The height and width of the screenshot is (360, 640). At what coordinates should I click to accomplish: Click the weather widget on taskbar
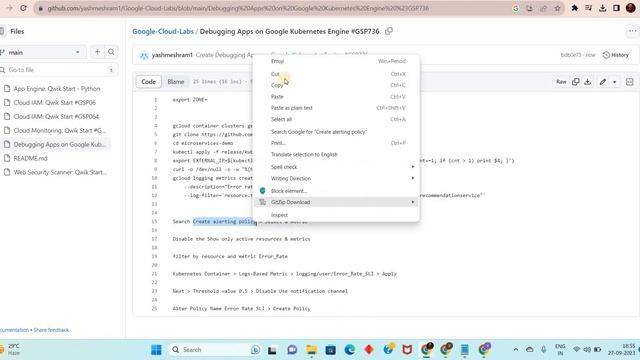(x=11, y=350)
